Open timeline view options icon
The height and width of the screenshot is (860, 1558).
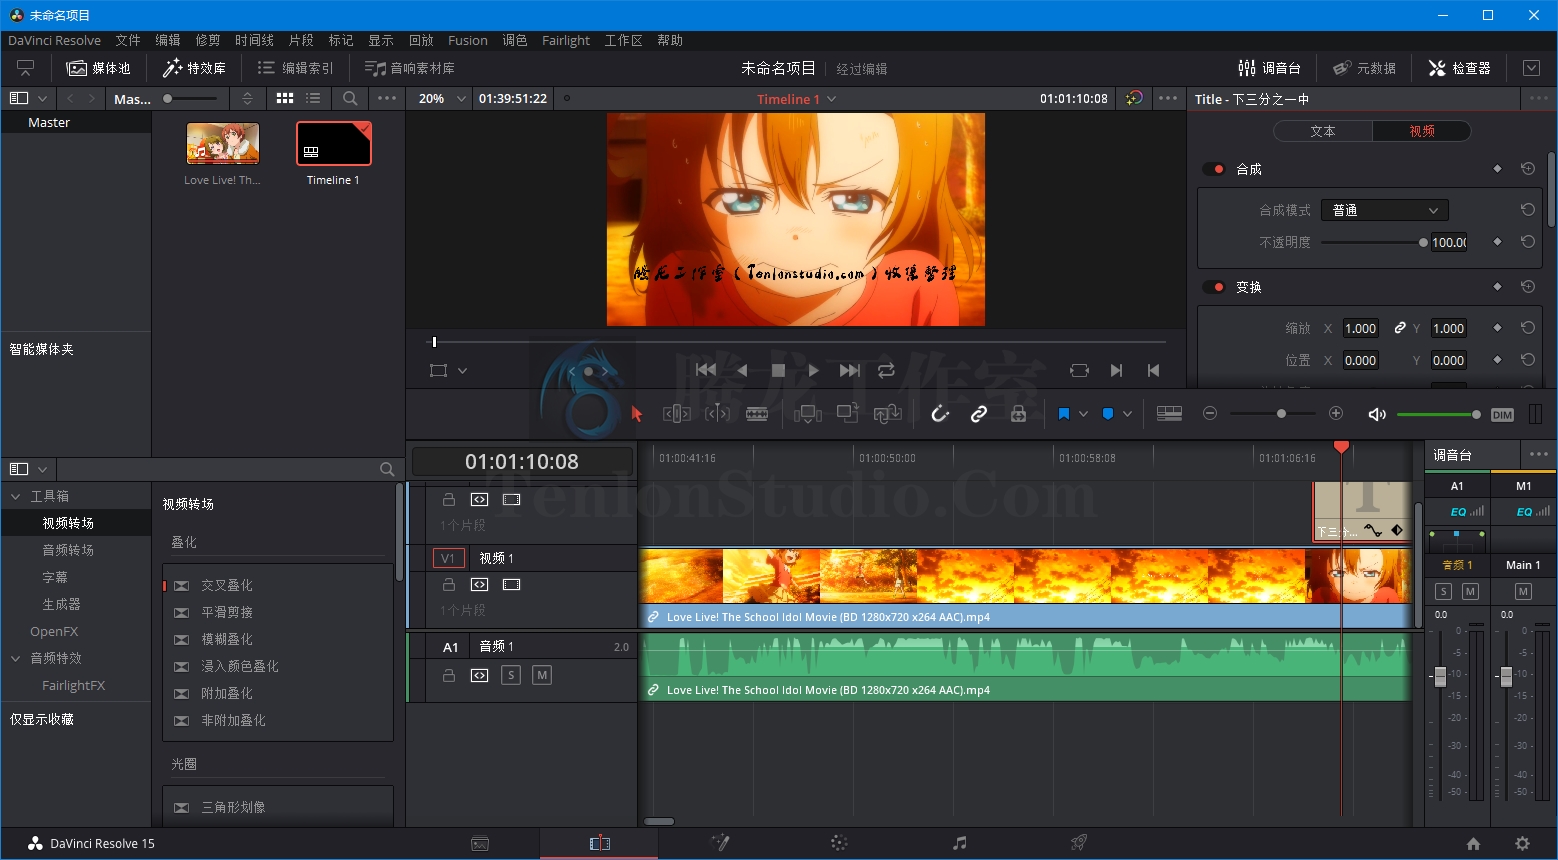coord(1169,414)
